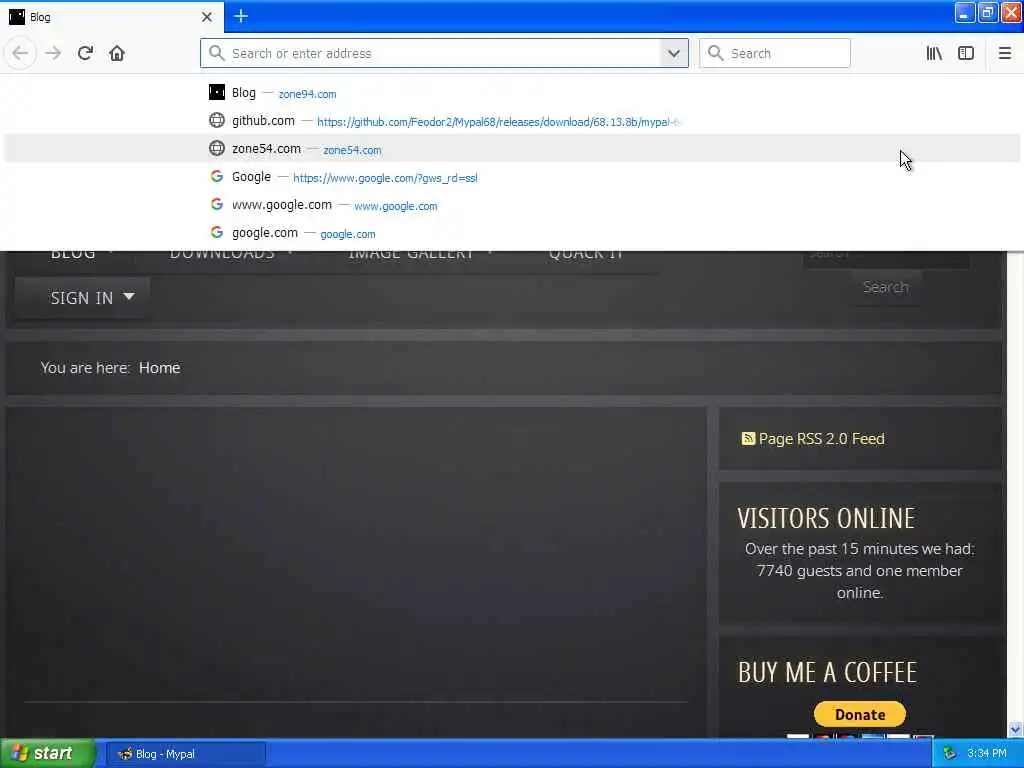
Task: Collapse the address bar history dropdown
Action: pos(674,54)
